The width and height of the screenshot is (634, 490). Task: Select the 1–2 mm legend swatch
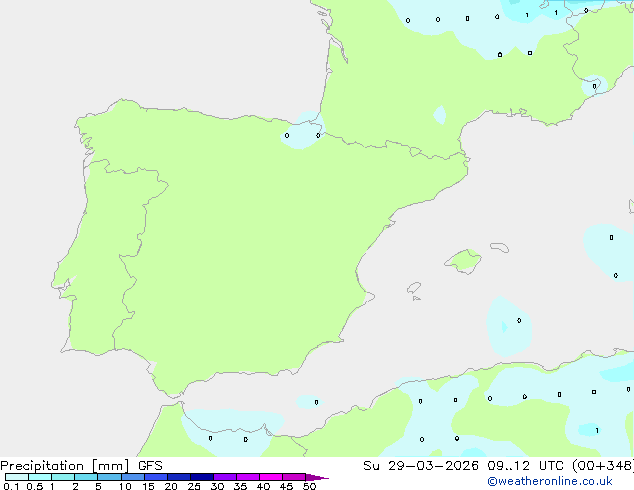[63, 477]
